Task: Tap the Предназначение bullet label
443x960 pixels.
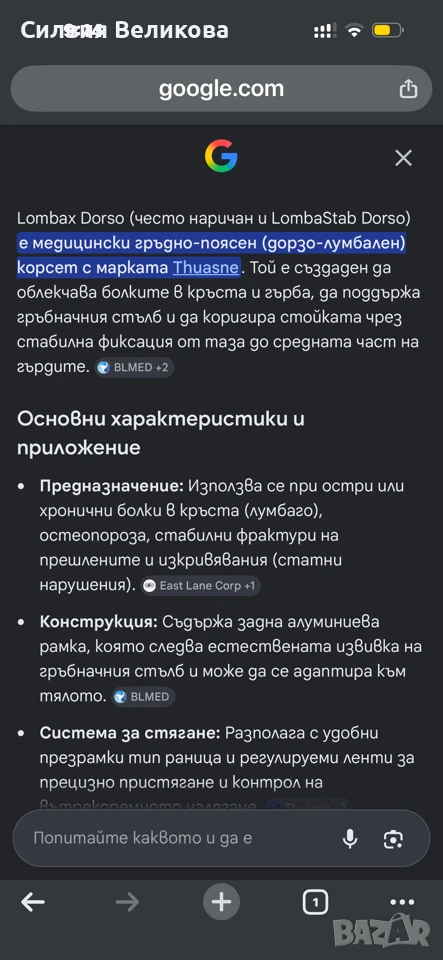Action: coord(111,486)
